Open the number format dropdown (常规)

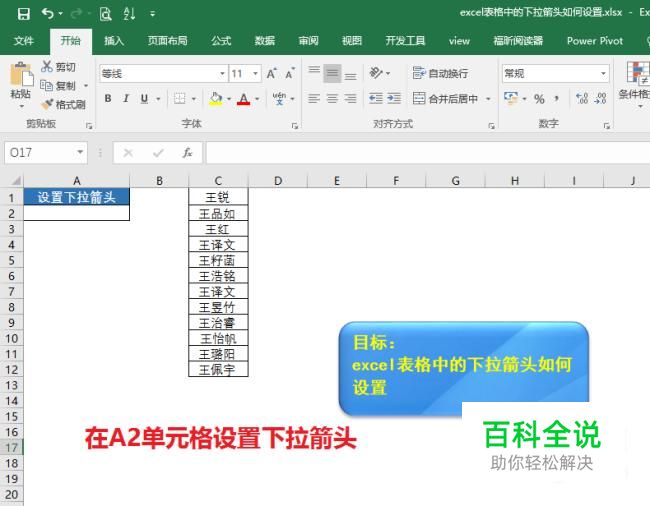(604, 74)
